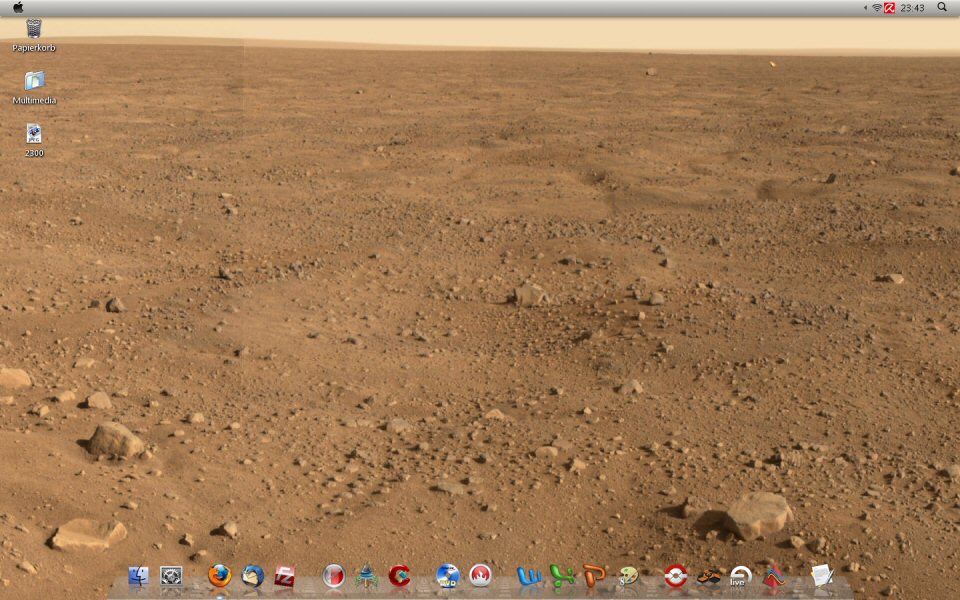Launch the paint palette app in dock
The height and width of the screenshot is (600, 960).
tap(628, 576)
